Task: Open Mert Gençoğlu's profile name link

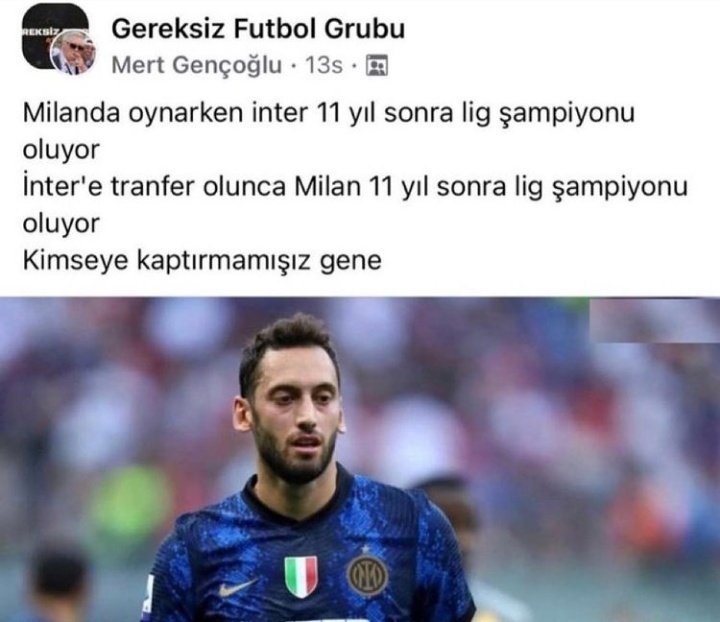Action: (197, 65)
